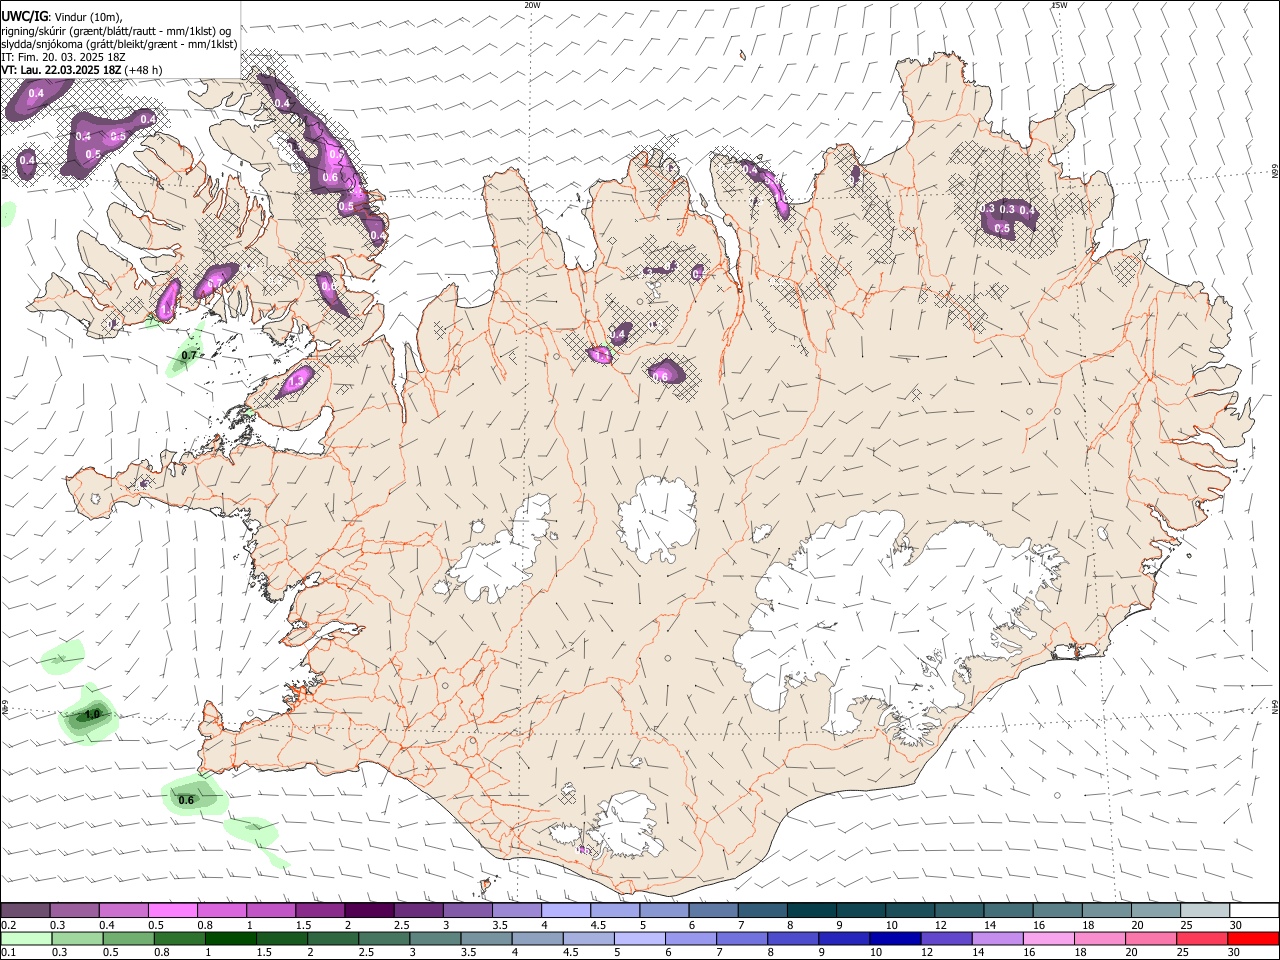This screenshot has height=960, width=1280.
Task: Click the green 1.0 rain value offshore southwest
Action: coord(92,715)
